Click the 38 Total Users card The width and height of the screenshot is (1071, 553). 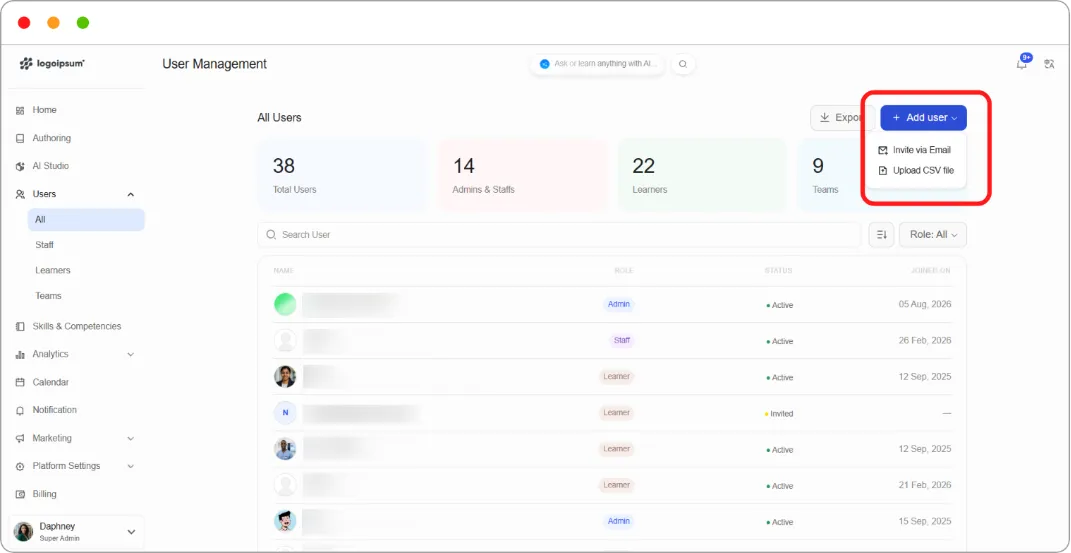click(x=342, y=175)
